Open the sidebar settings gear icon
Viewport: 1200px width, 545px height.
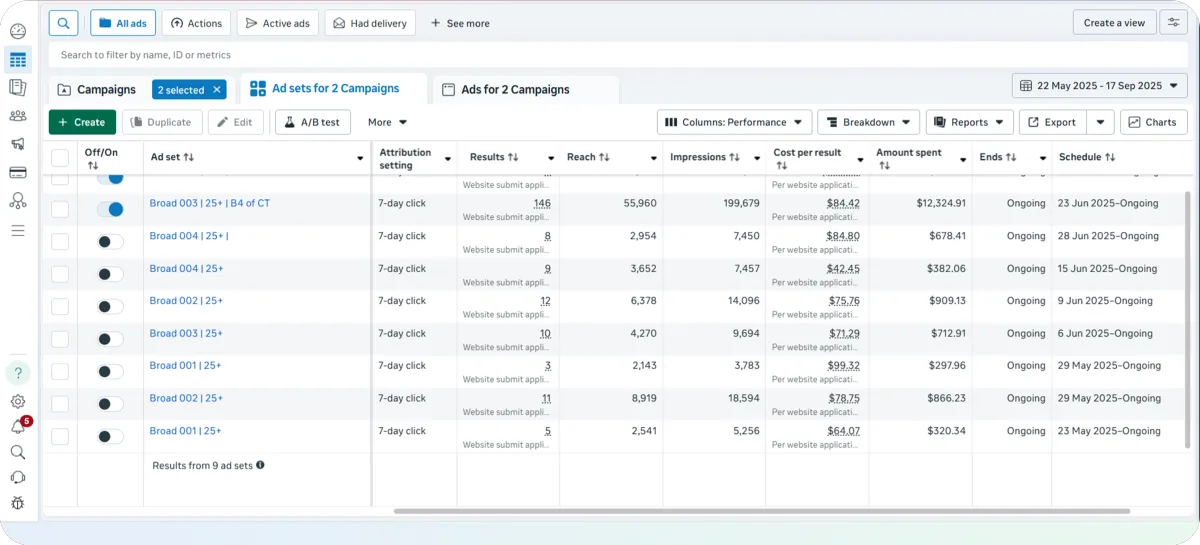[18, 401]
